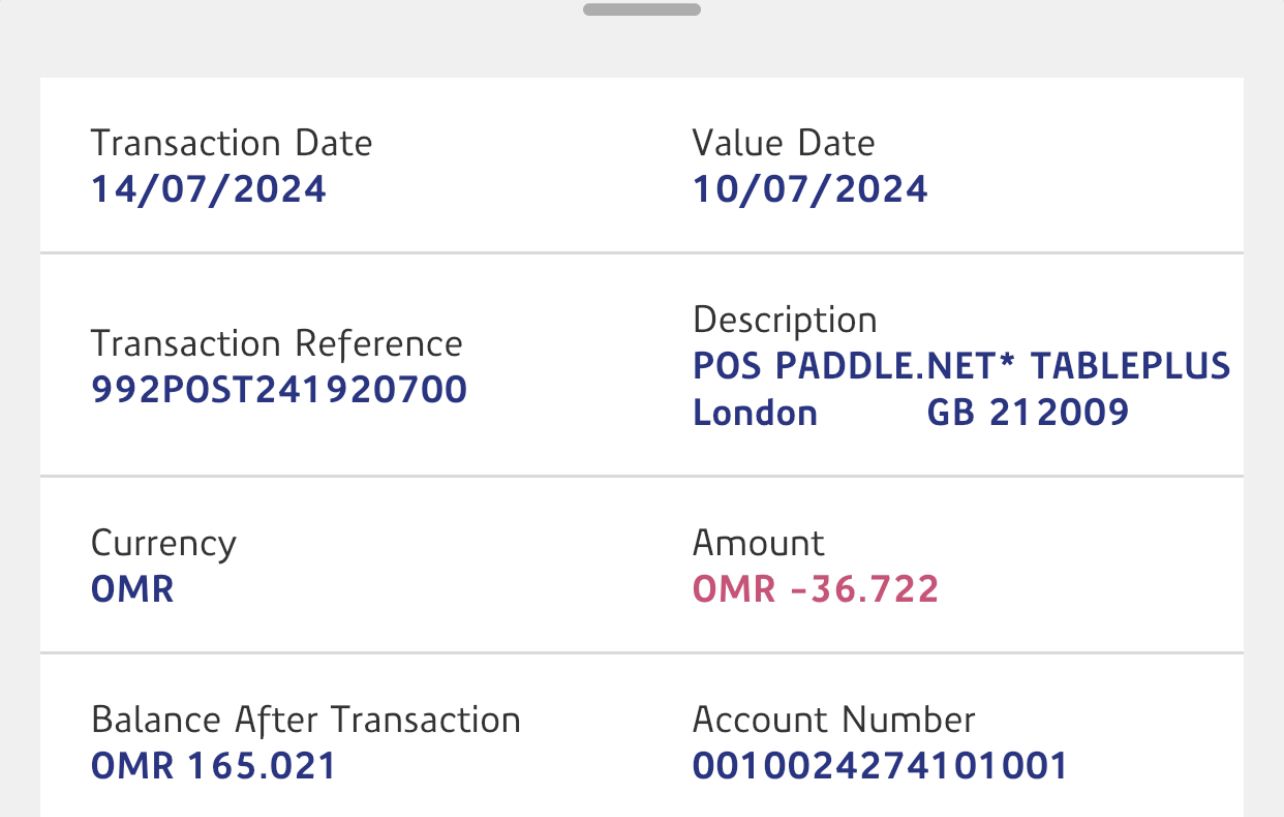
Task: Select the transaction date 14/07/2024
Action: pyautogui.click(x=208, y=189)
